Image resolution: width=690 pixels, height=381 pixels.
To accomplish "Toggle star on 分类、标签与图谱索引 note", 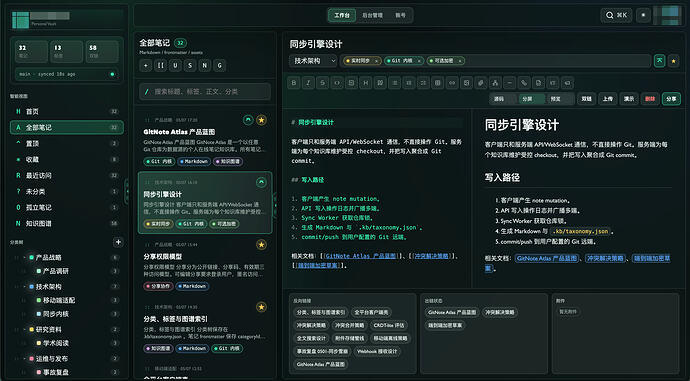I will (261, 307).
